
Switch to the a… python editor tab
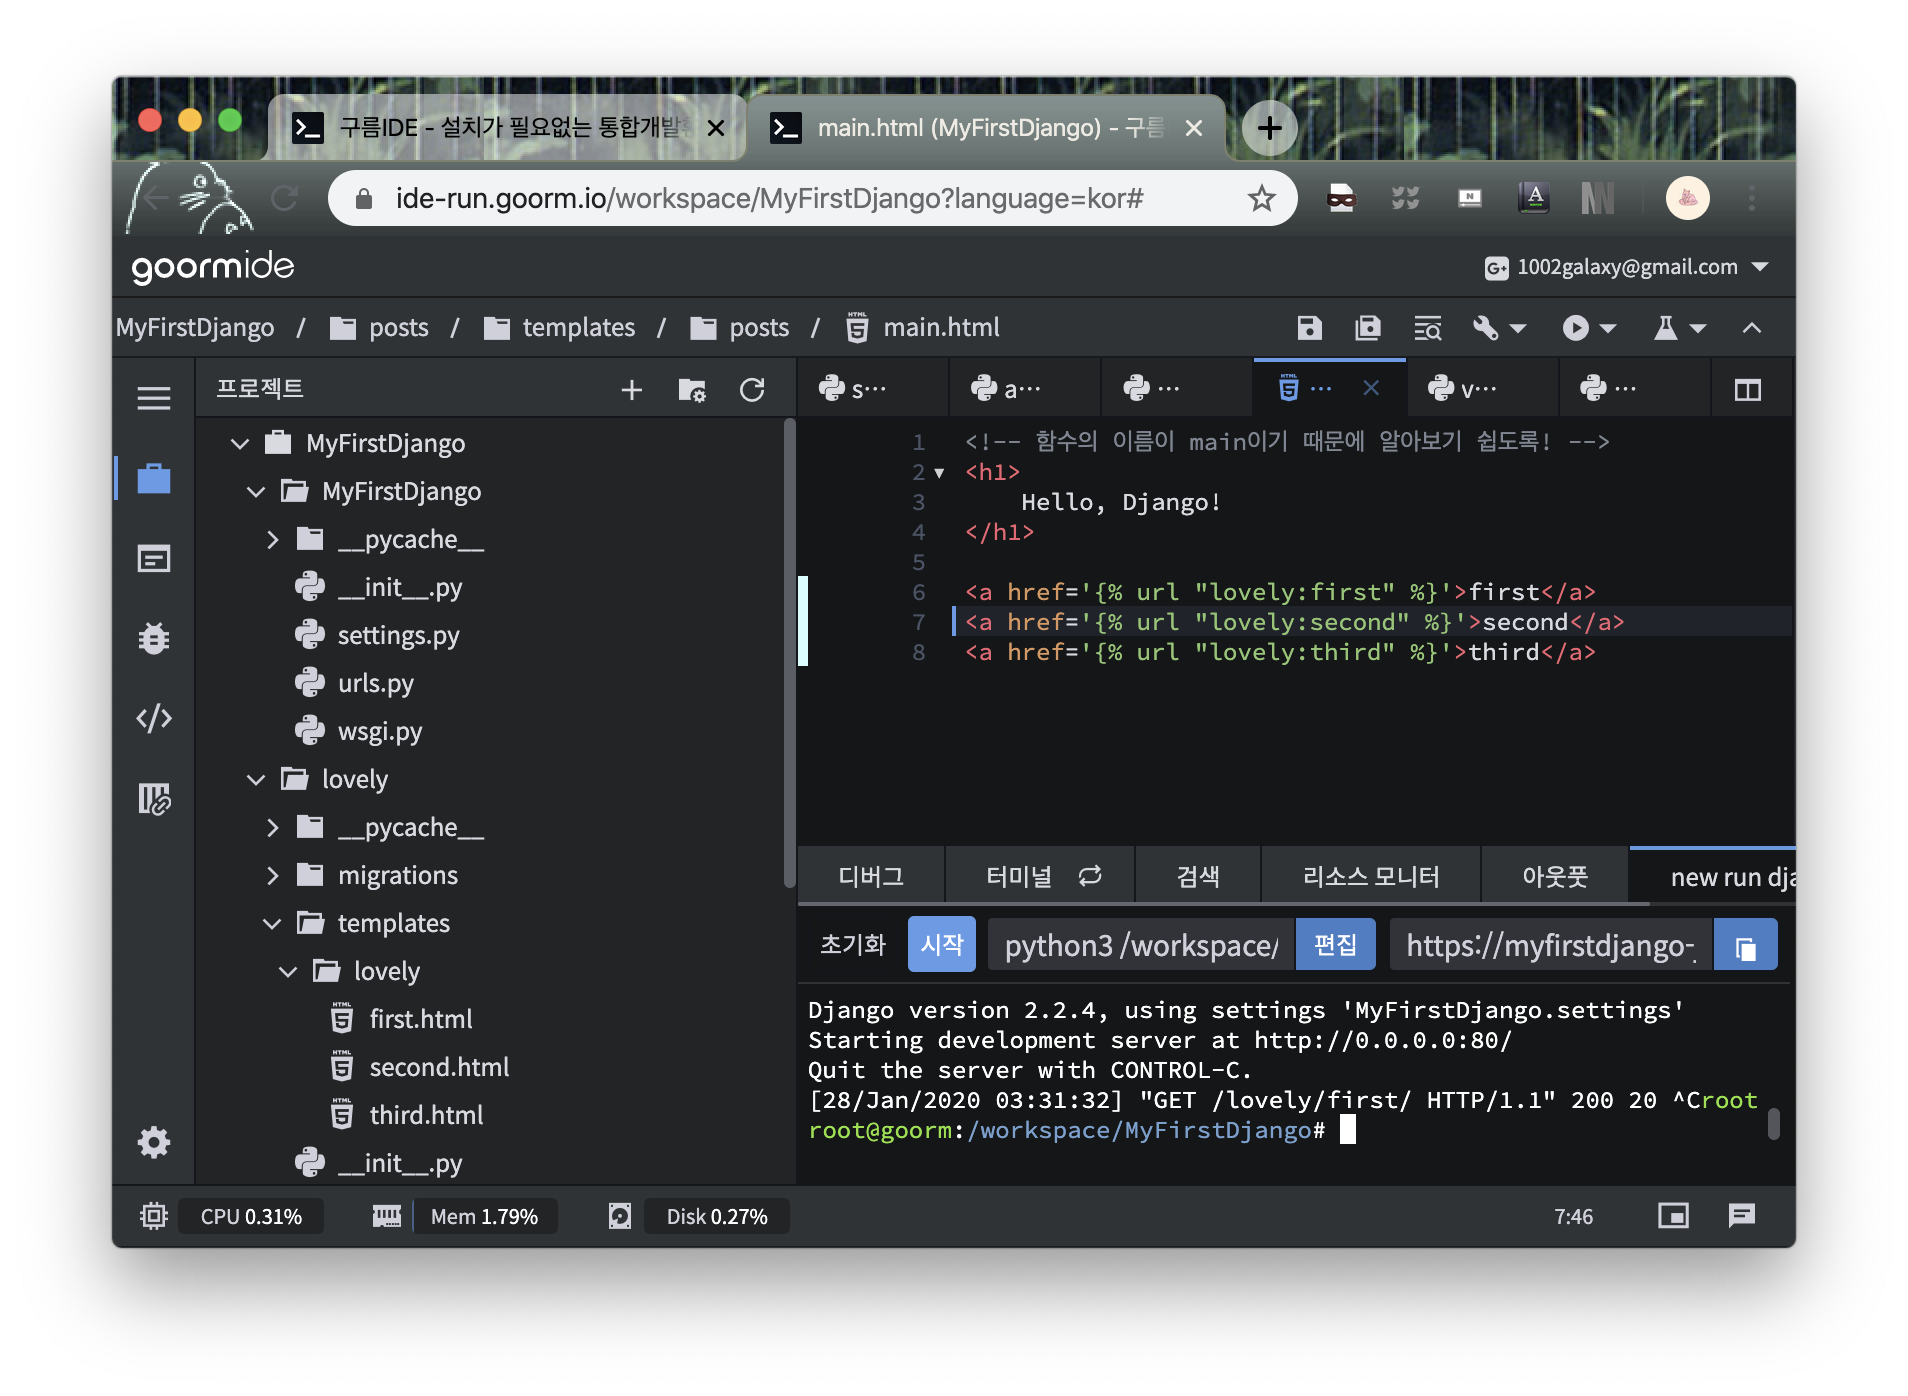click(1025, 388)
